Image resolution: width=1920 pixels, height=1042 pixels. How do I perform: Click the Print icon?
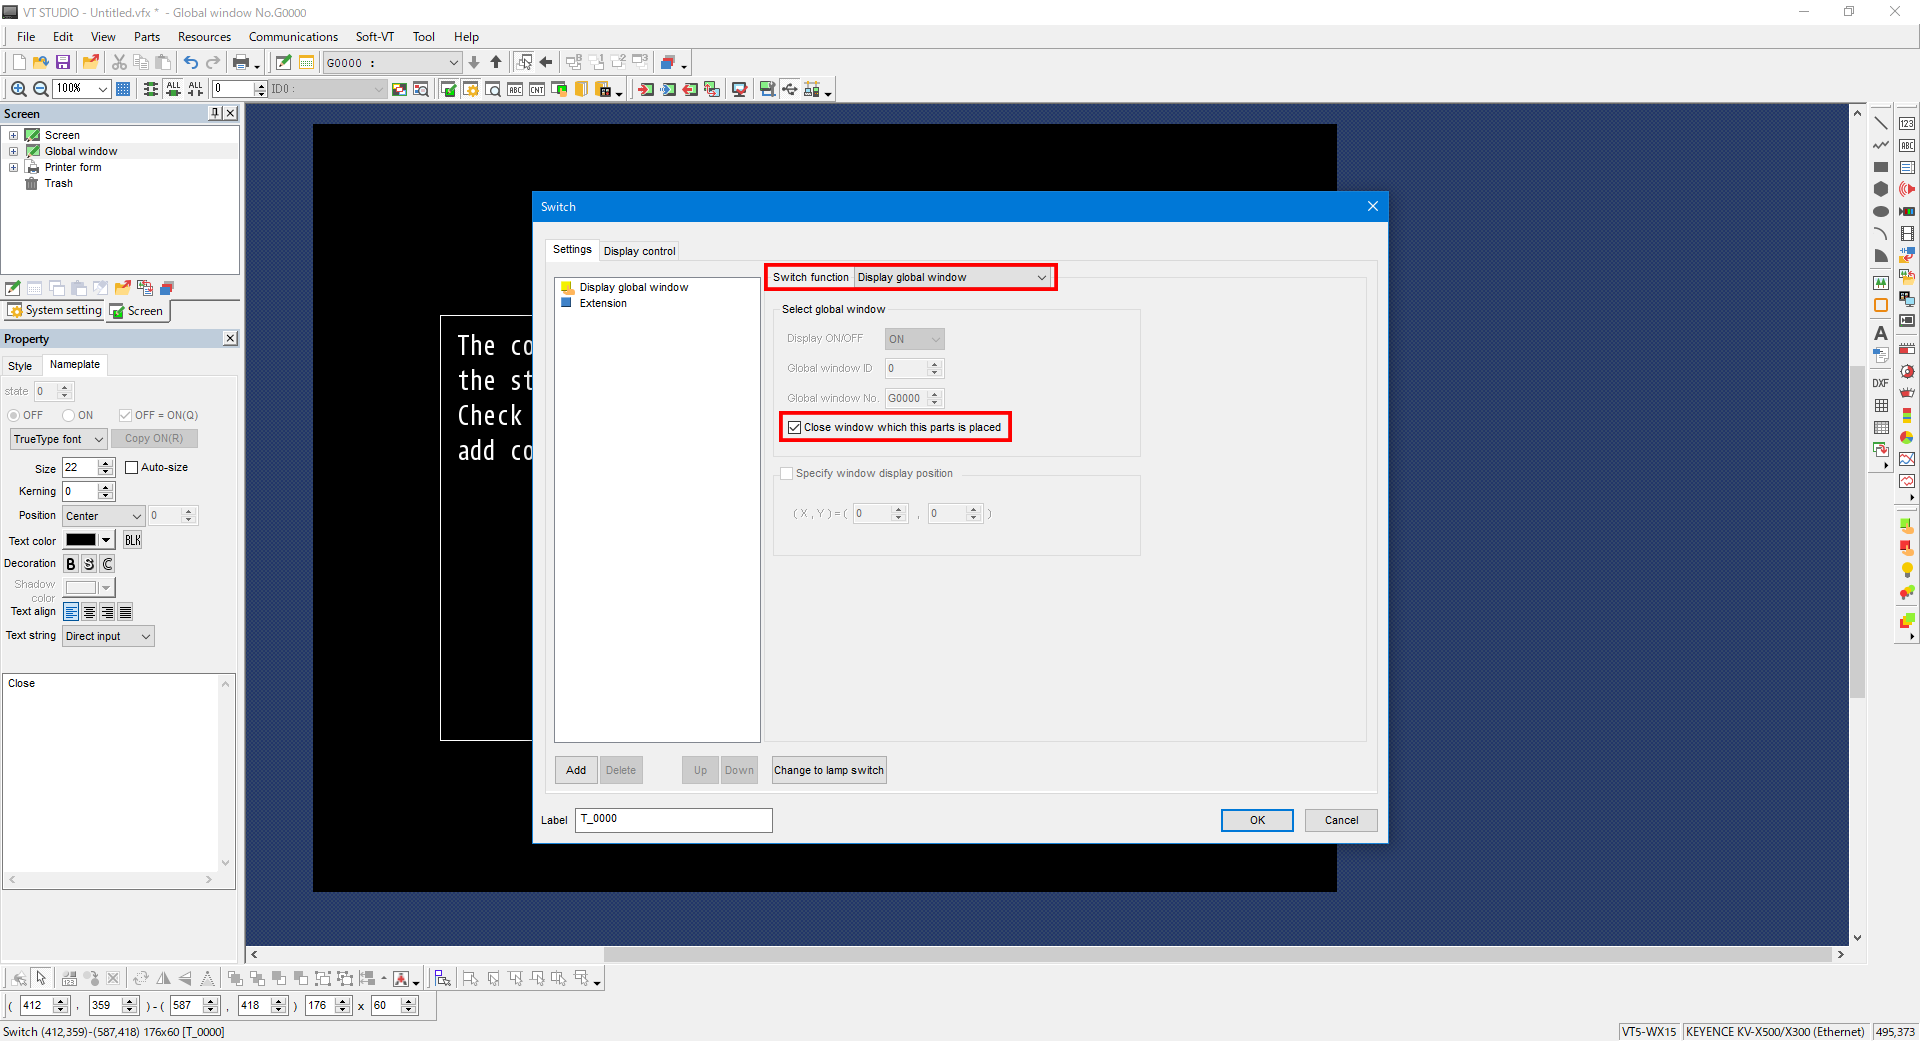pyautogui.click(x=241, y=62)
